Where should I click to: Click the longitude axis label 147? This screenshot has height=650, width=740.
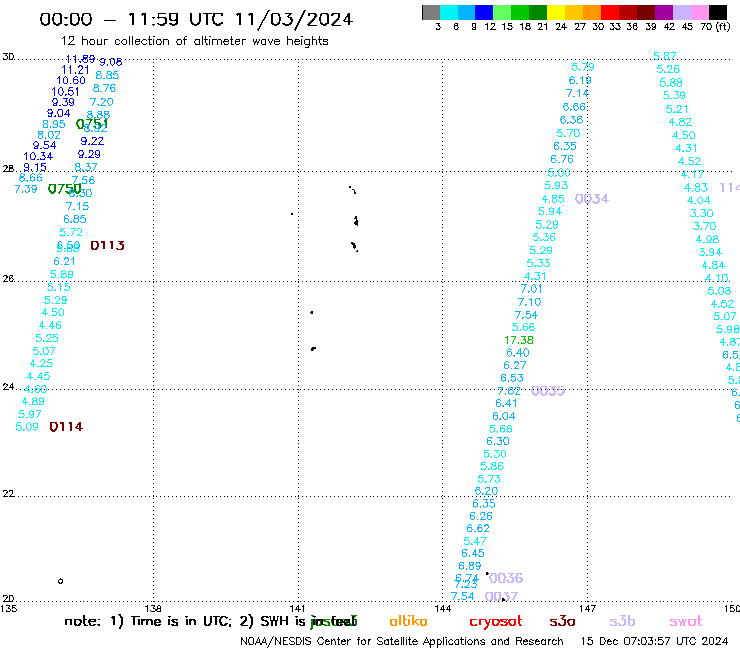tap(588, 608)
